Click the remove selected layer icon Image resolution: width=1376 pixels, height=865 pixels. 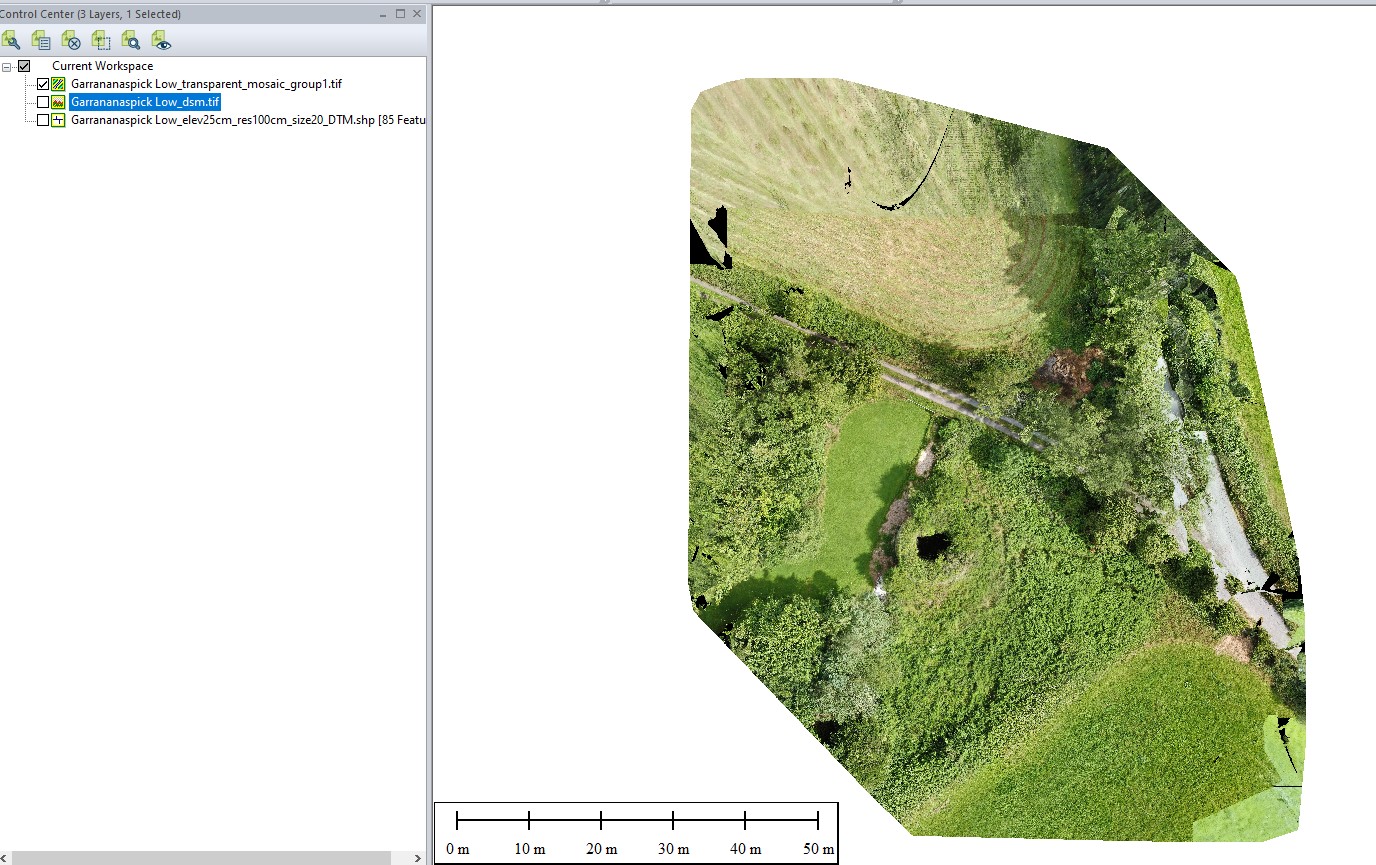click(71, 40)
